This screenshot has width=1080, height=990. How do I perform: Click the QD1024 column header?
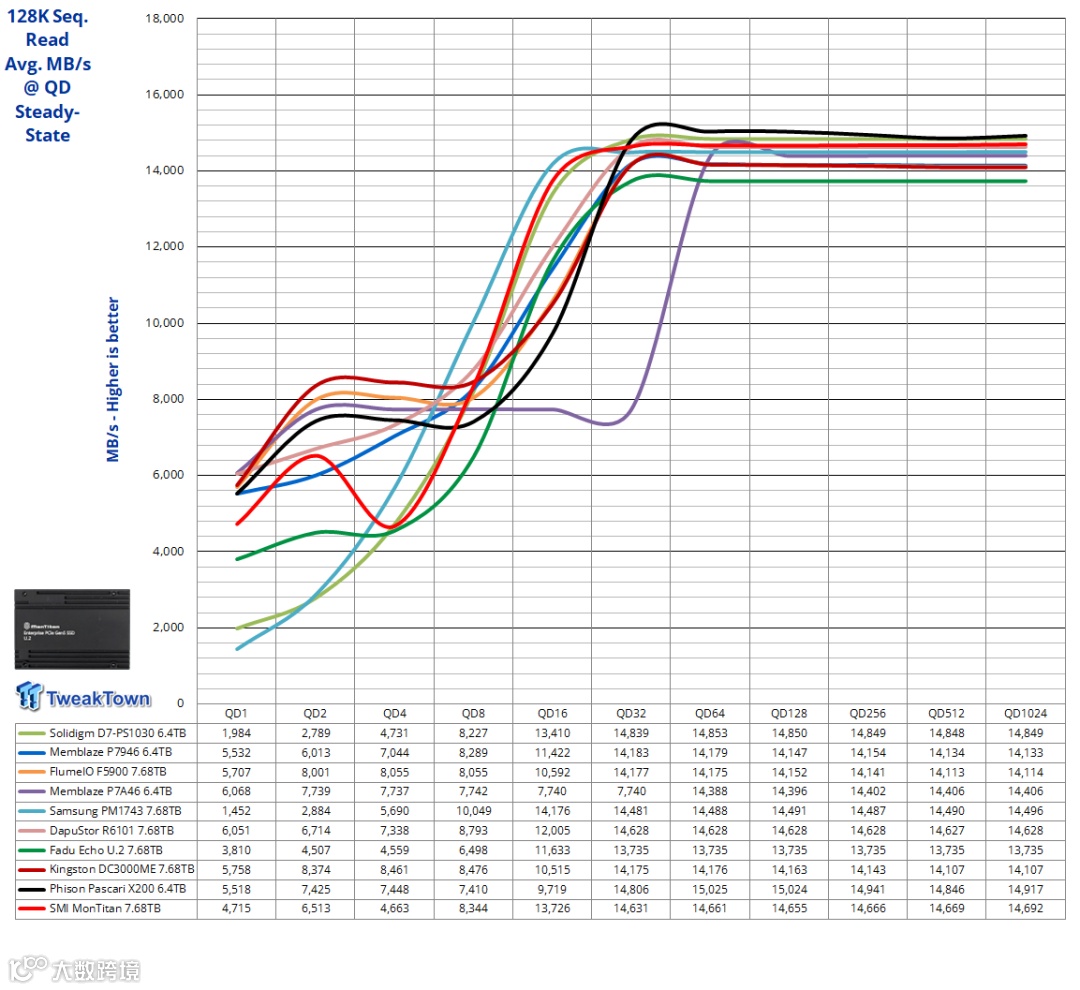[1025, 714]
